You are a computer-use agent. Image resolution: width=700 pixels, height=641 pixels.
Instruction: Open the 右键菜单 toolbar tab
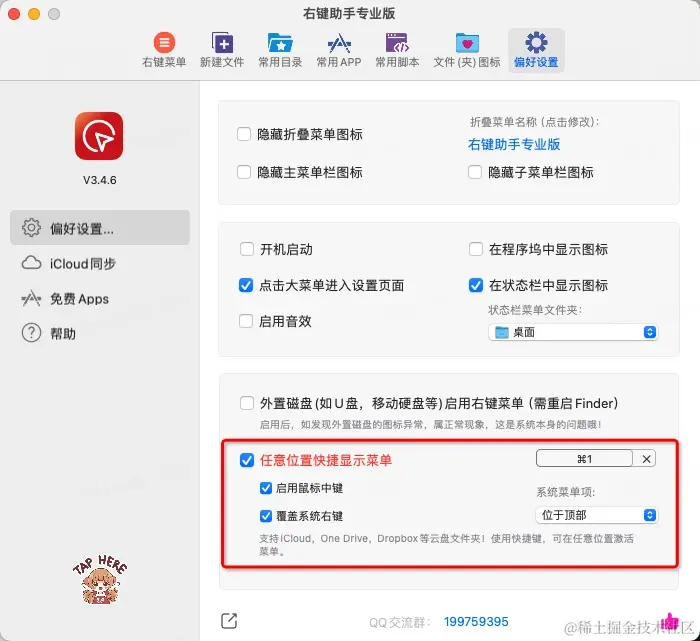(x=164, y=50)
